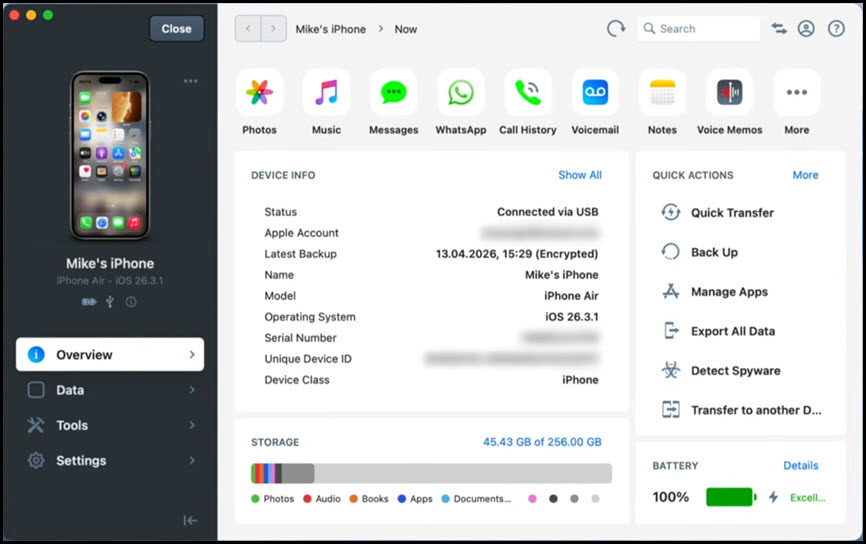Click the battery charging bolt icon
866x544 pixels.
(773, 497)
